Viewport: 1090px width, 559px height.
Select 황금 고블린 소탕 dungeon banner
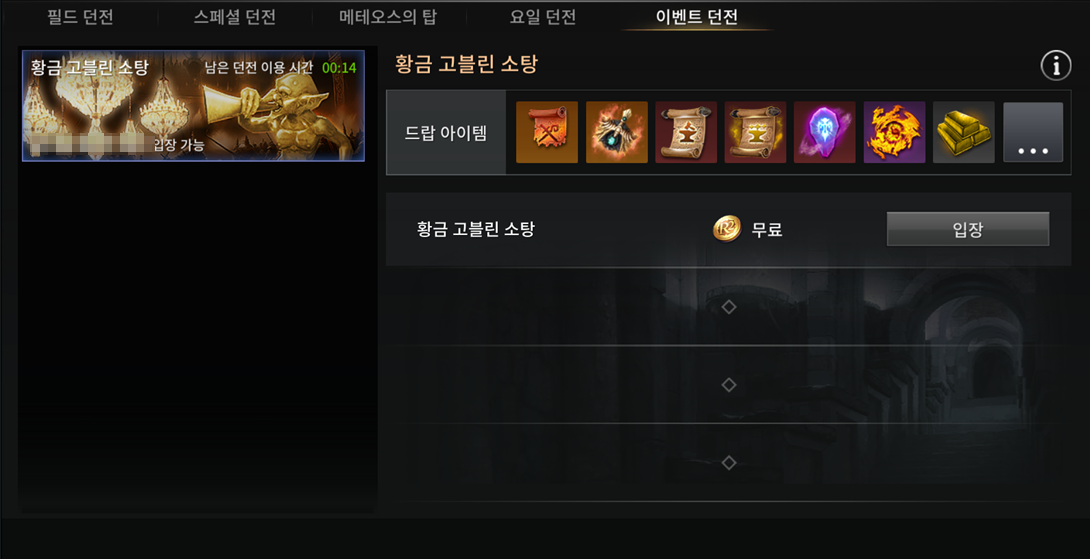tap(193, 106)
